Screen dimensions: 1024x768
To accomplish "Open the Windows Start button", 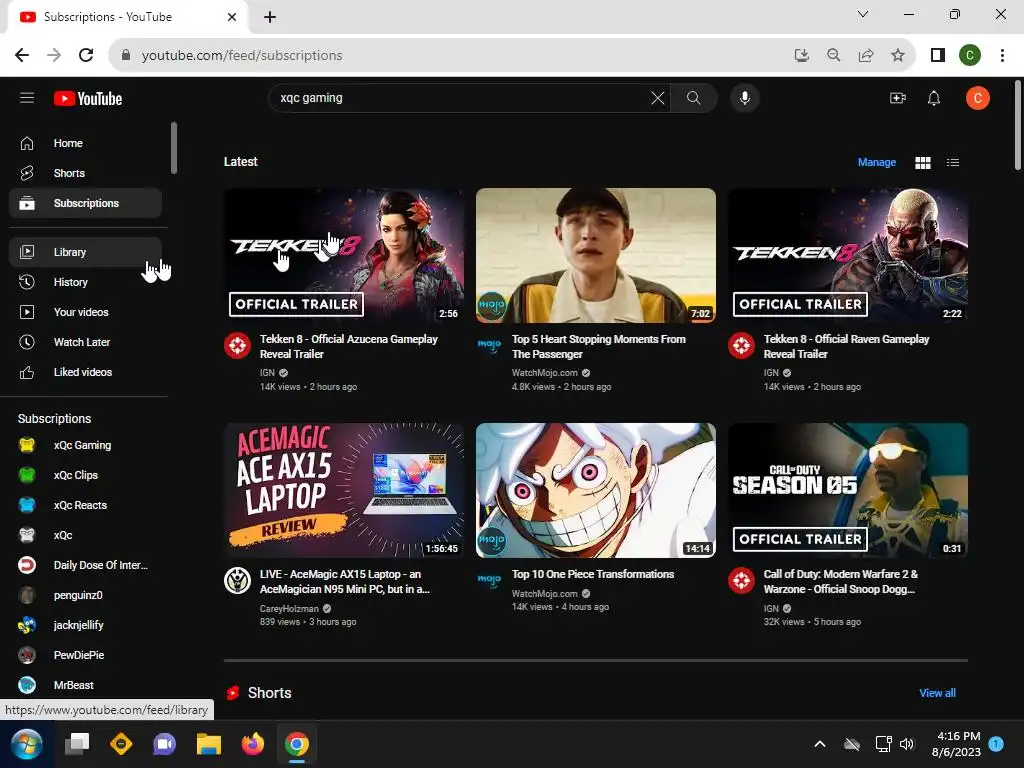I will click(x=27, y=744).
